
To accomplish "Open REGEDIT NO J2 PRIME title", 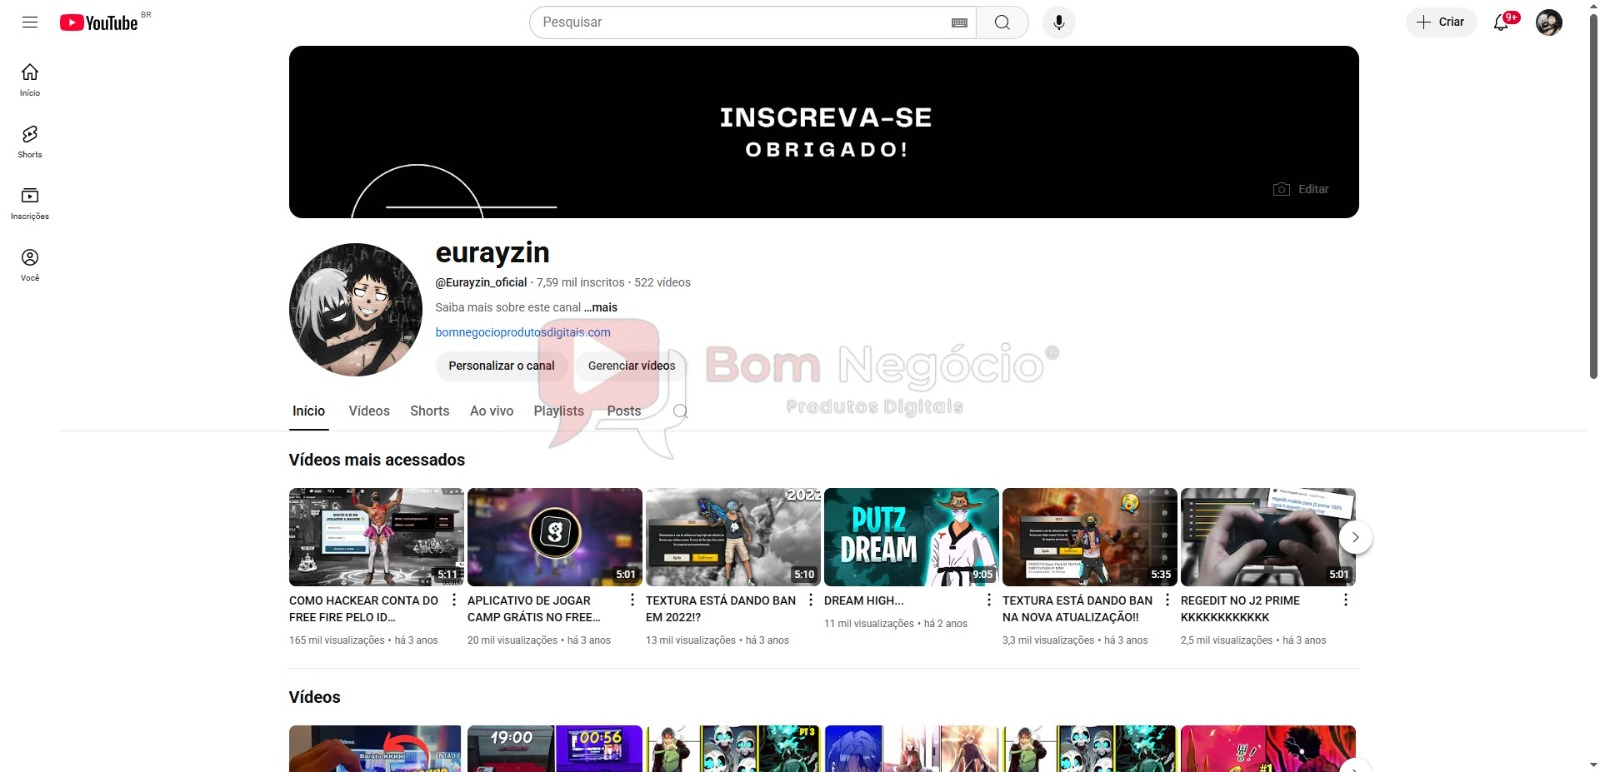I will pos(1240,609).
